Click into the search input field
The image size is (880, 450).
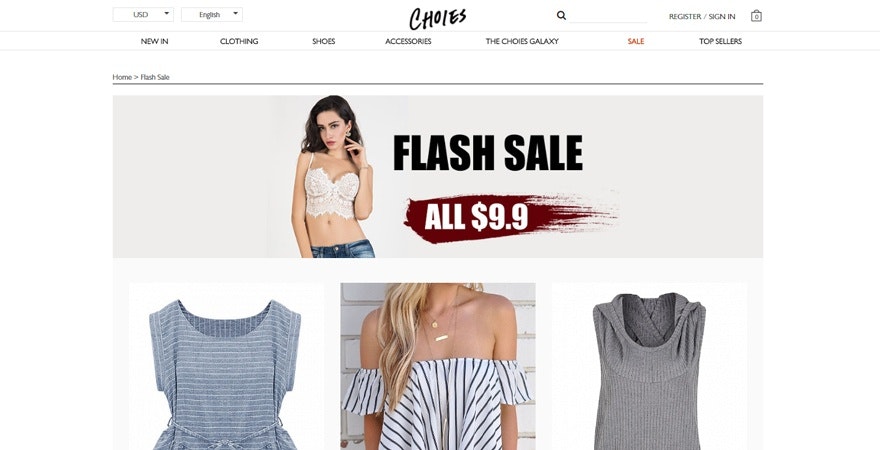pyautogui.click(x=608, y=16)
